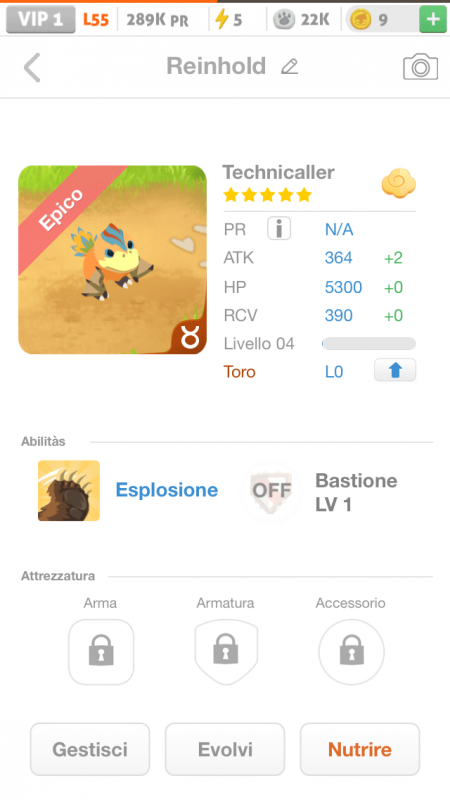The width and height of the screenshot is (450, 800).
Task: Open the VIP 1 badge
Action: click(x=41, y=19)
